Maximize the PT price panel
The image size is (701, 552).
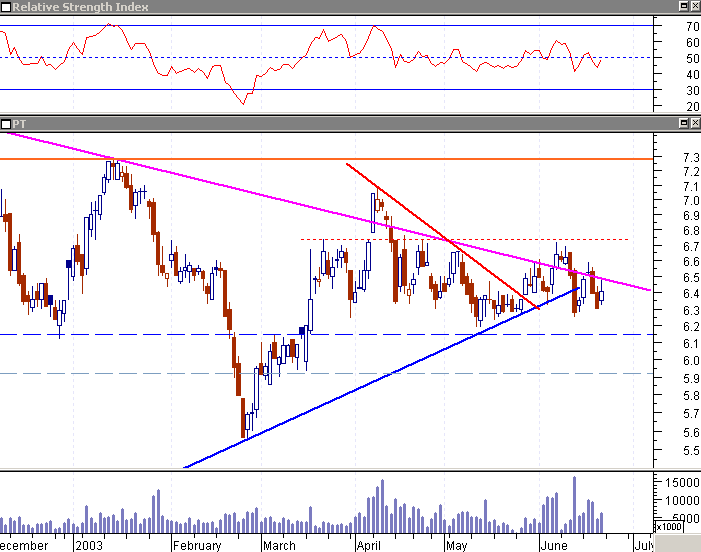[x=684, y=123]
